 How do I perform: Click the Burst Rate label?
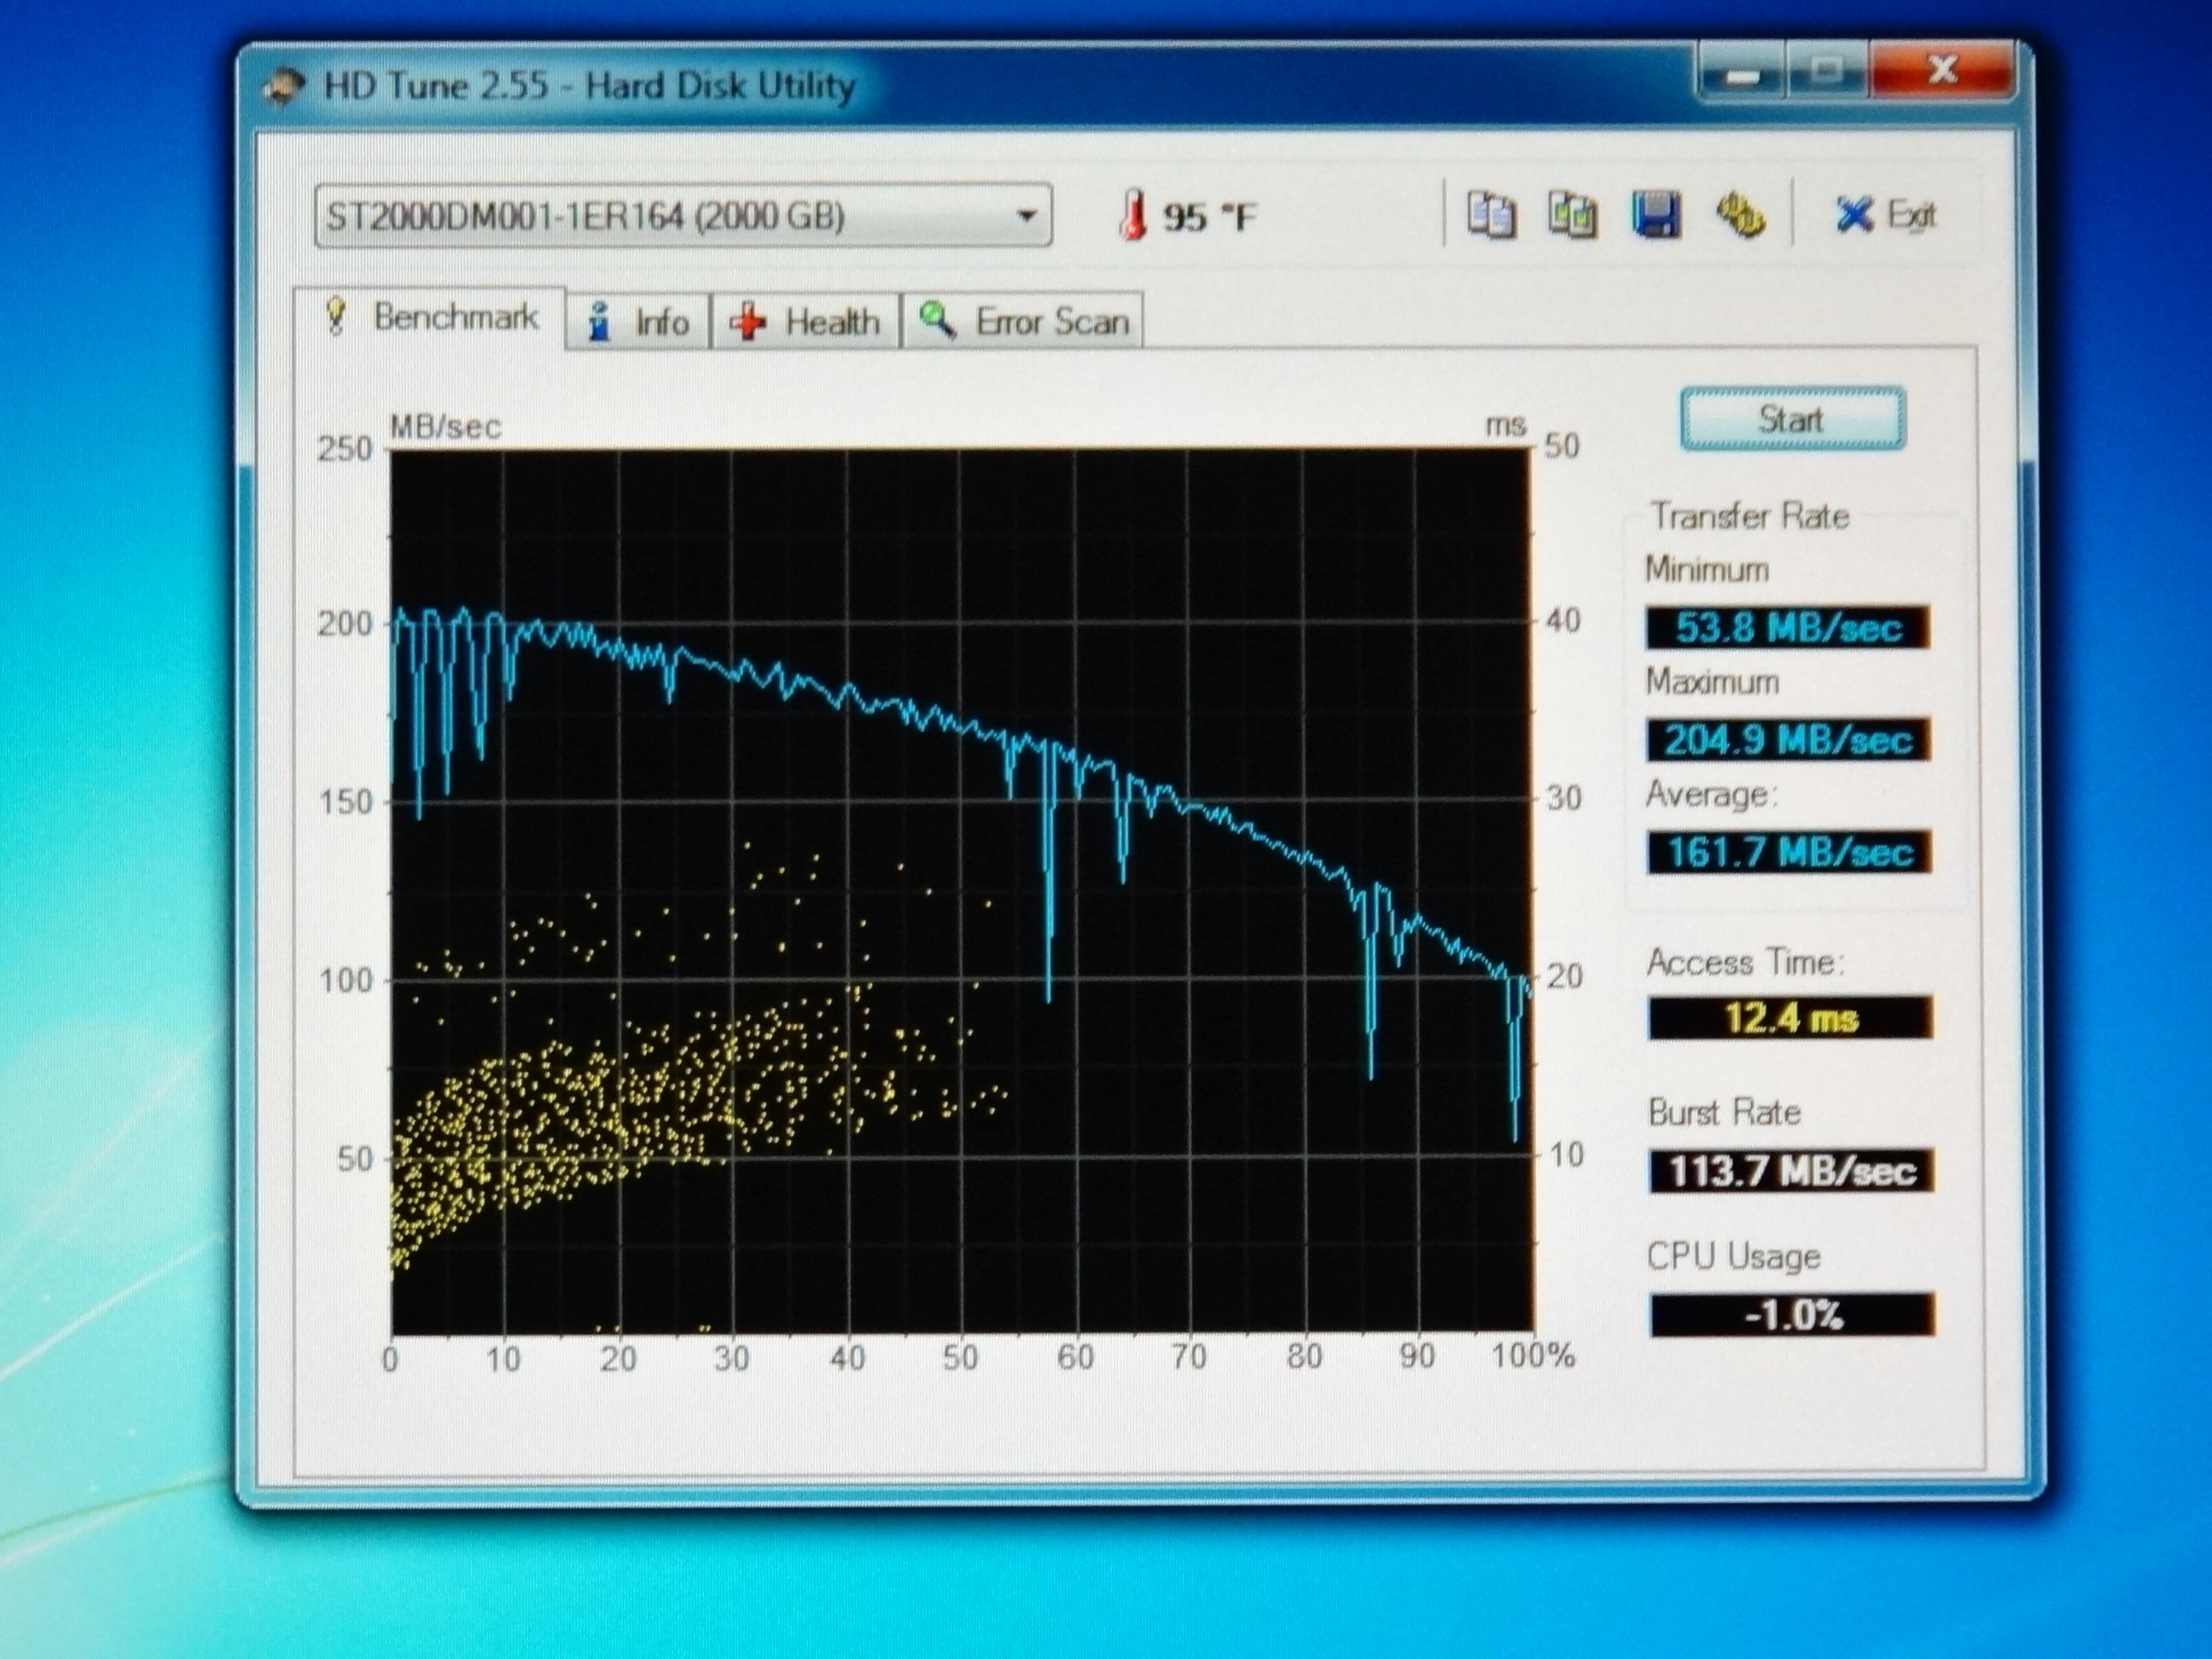coord(1725,1112)
